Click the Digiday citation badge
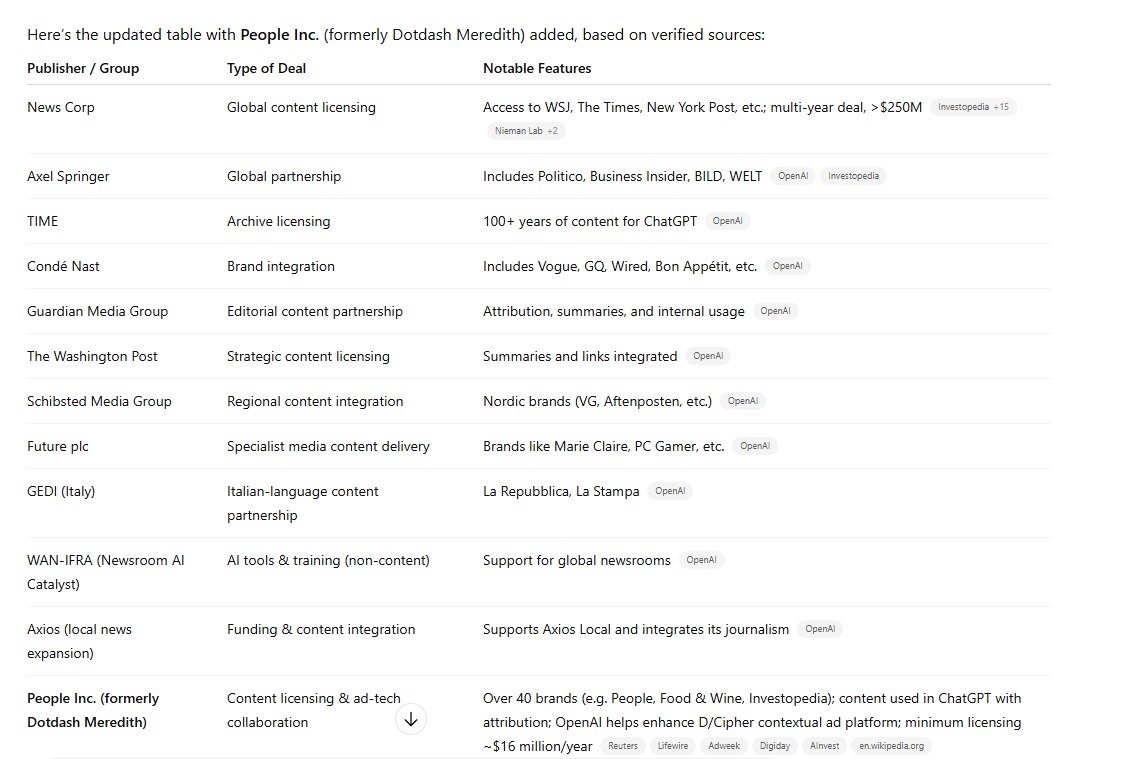 coord(774,745)
